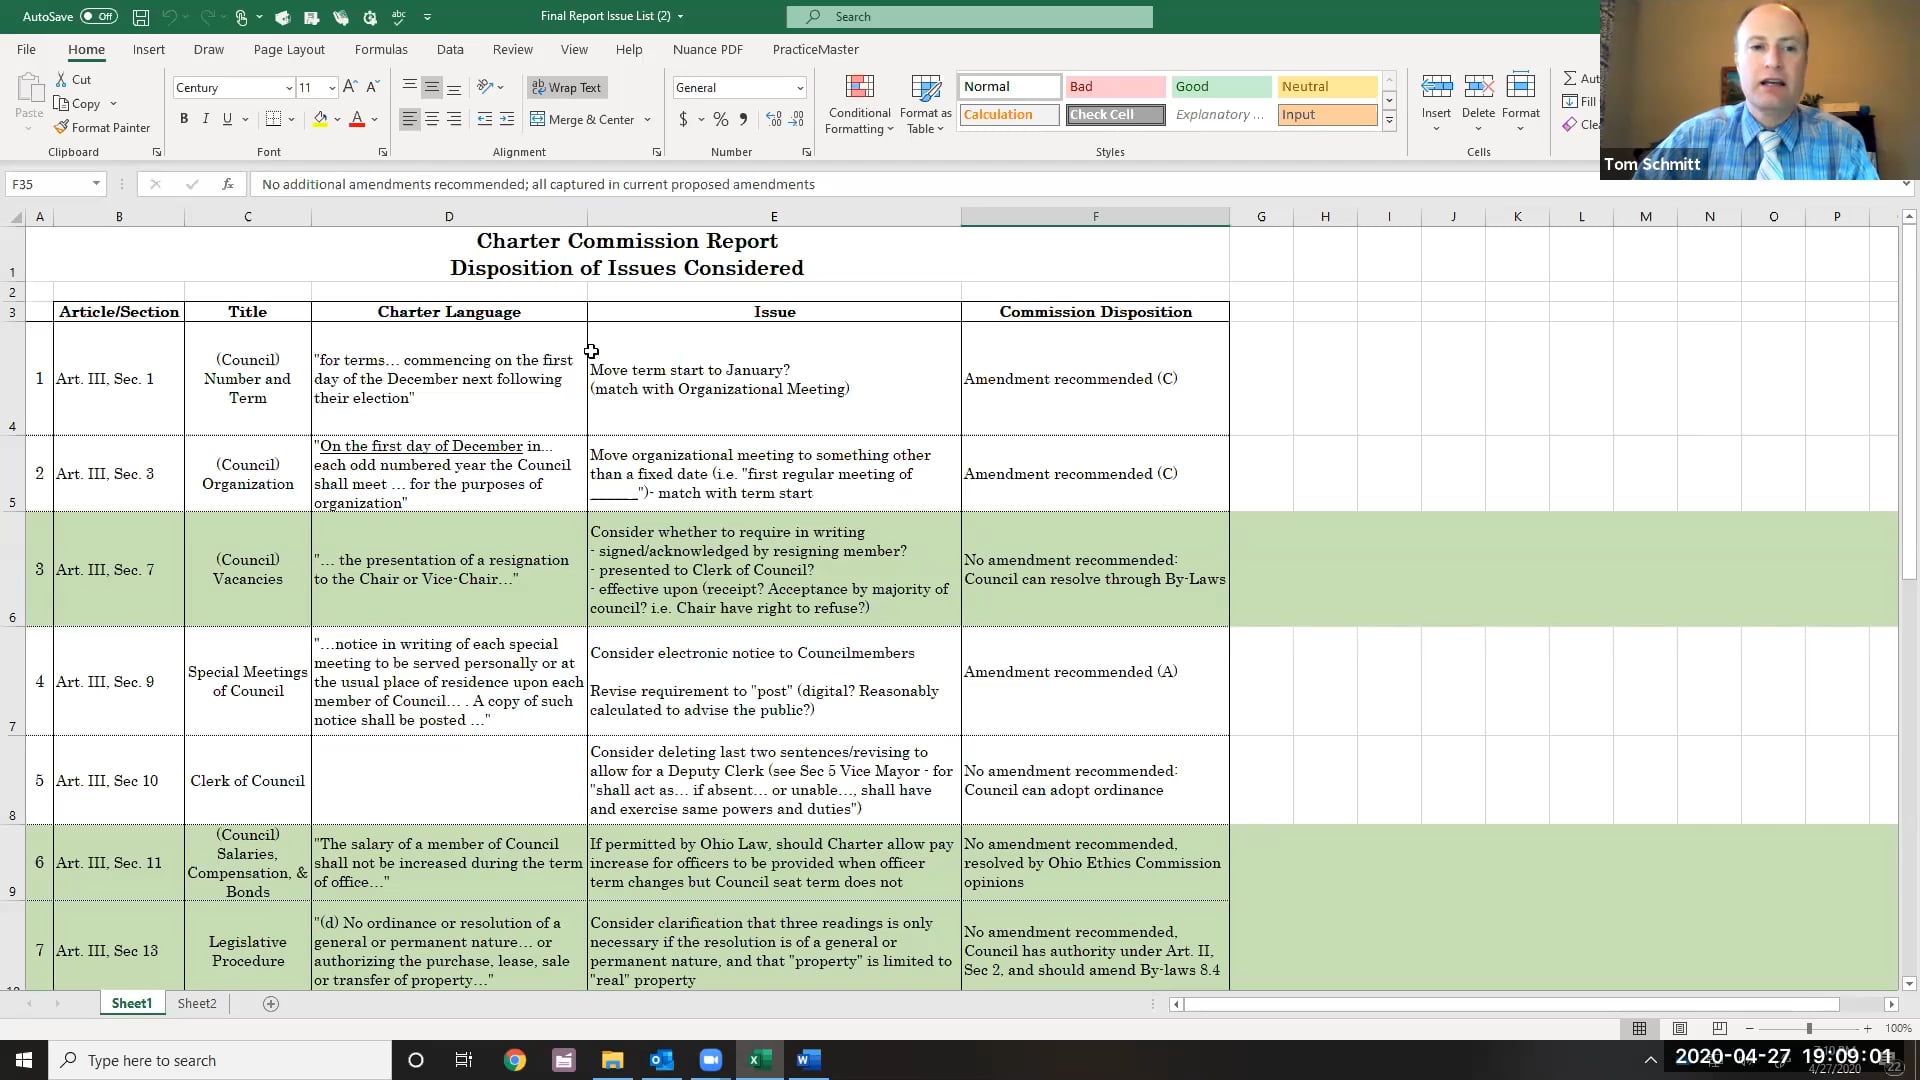Screen dimensions: 1920x1080
Task: Toggle AutoSave switch off/on
Action: [98, 16]
